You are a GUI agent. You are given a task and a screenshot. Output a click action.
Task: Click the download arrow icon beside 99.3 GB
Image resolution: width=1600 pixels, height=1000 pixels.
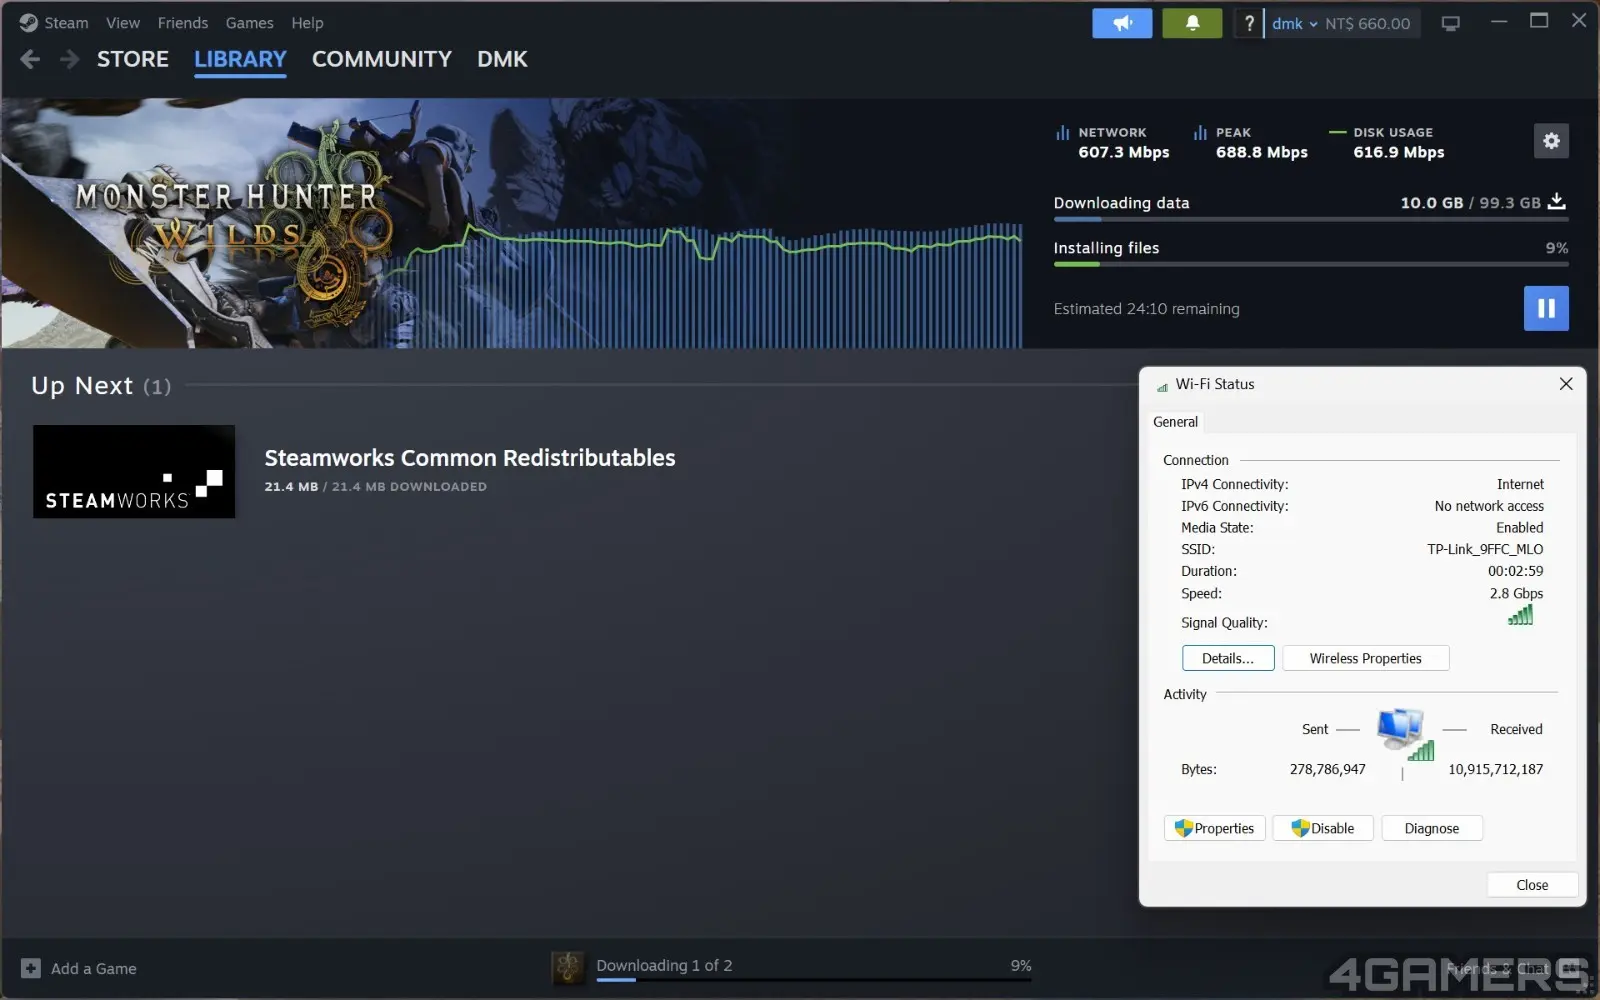coord(1557,202)
